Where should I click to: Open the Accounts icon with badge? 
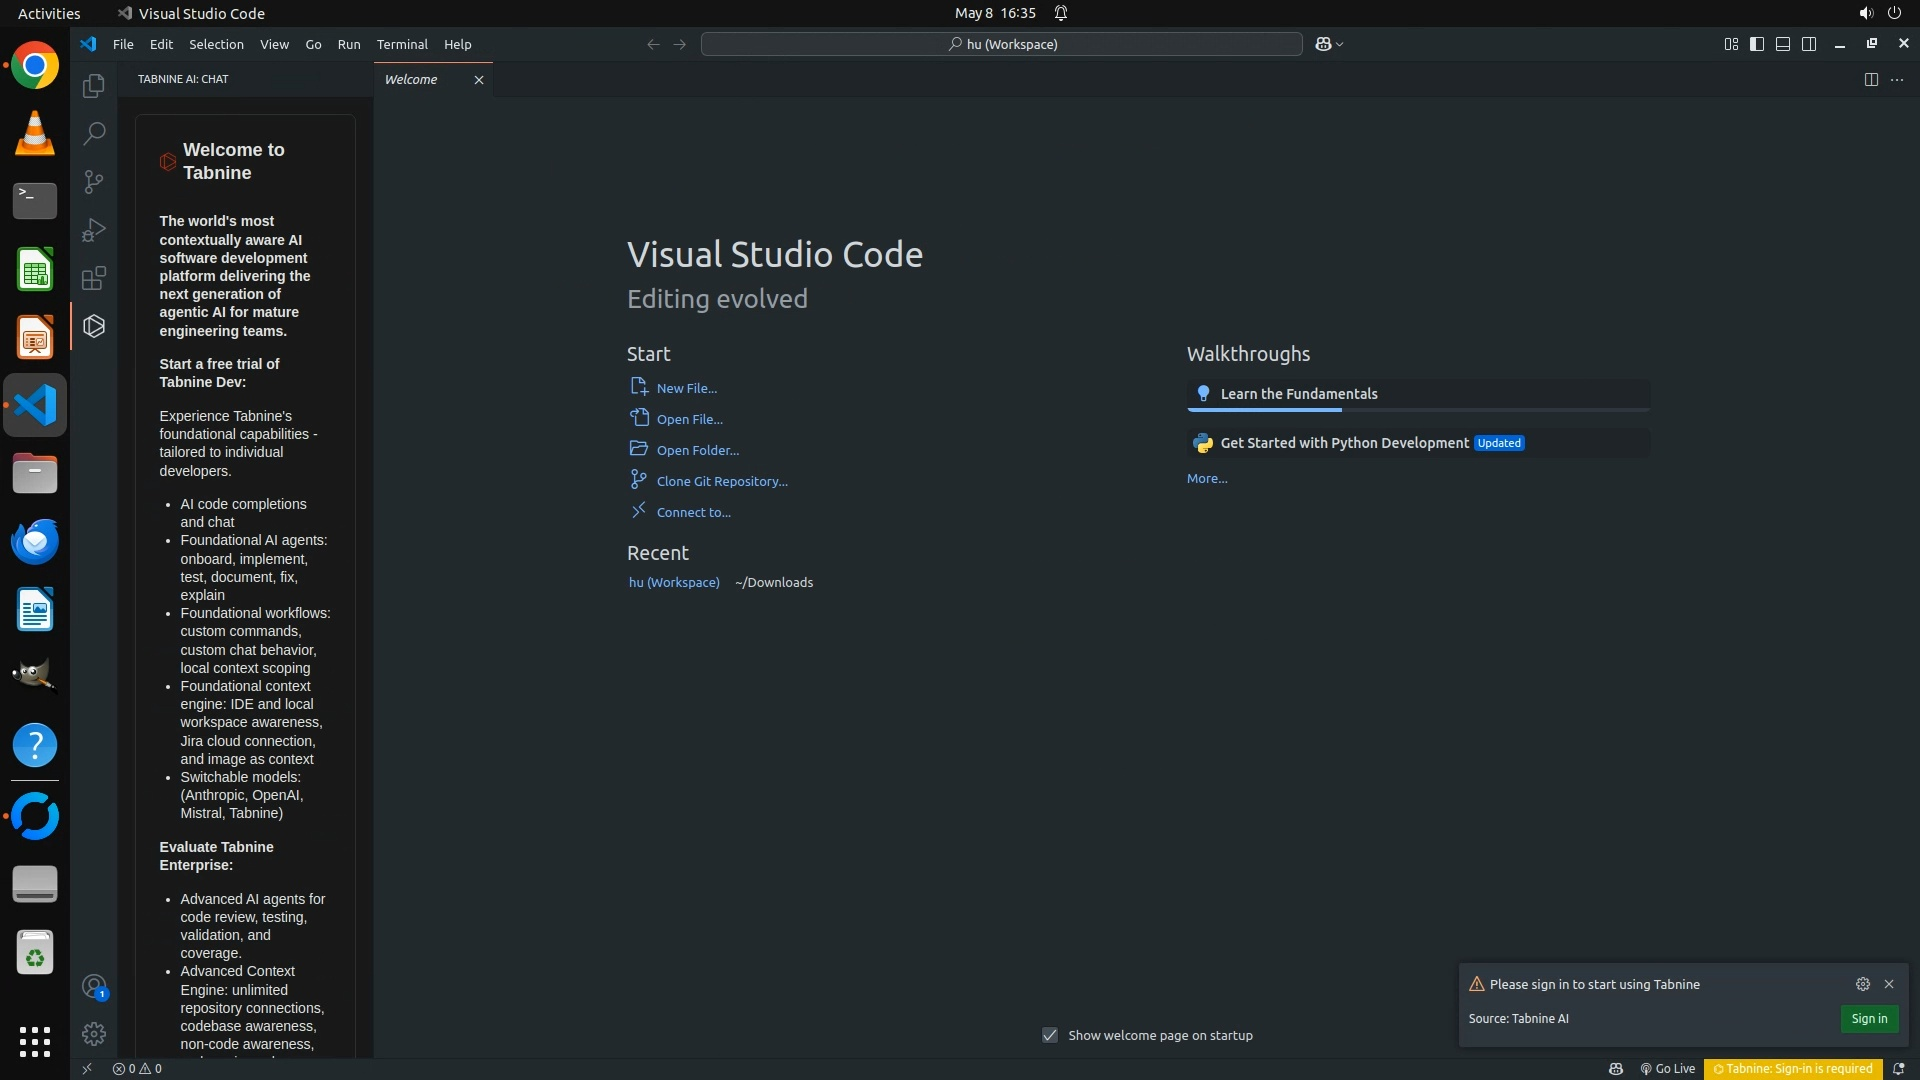click(x=94, y=987)
